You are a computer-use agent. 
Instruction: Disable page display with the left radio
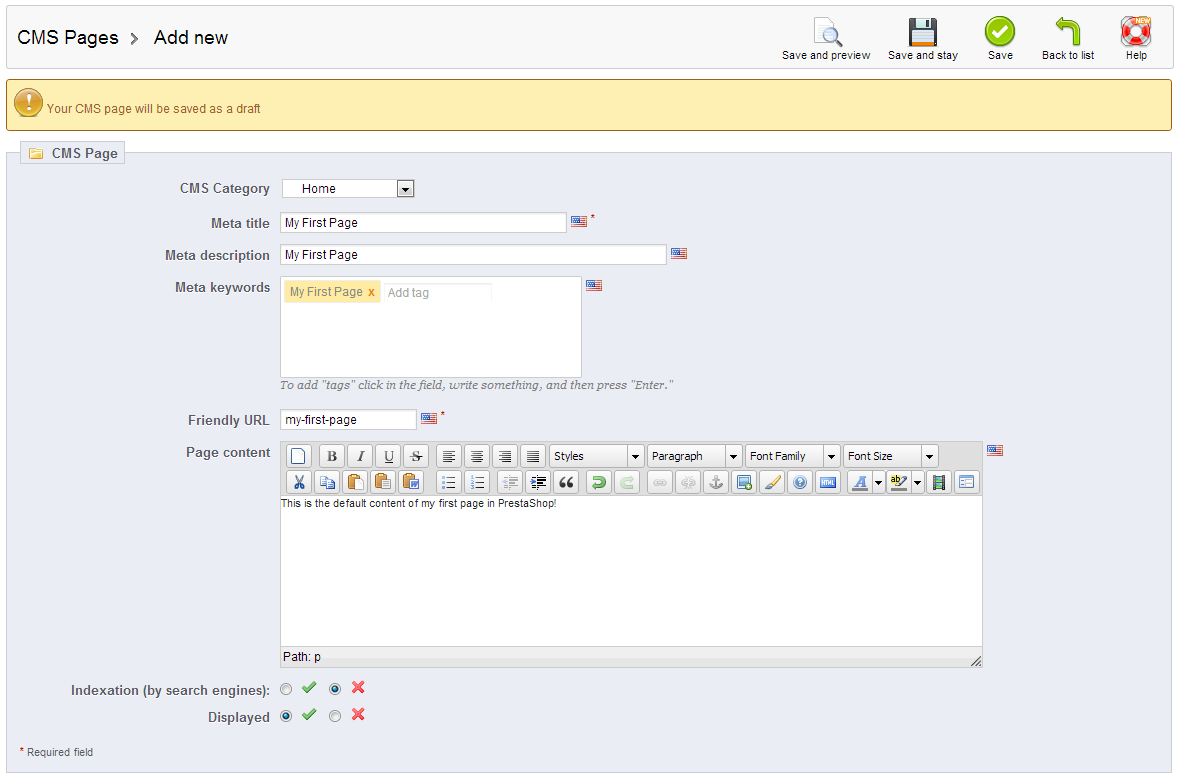click(x=334, y=715)
